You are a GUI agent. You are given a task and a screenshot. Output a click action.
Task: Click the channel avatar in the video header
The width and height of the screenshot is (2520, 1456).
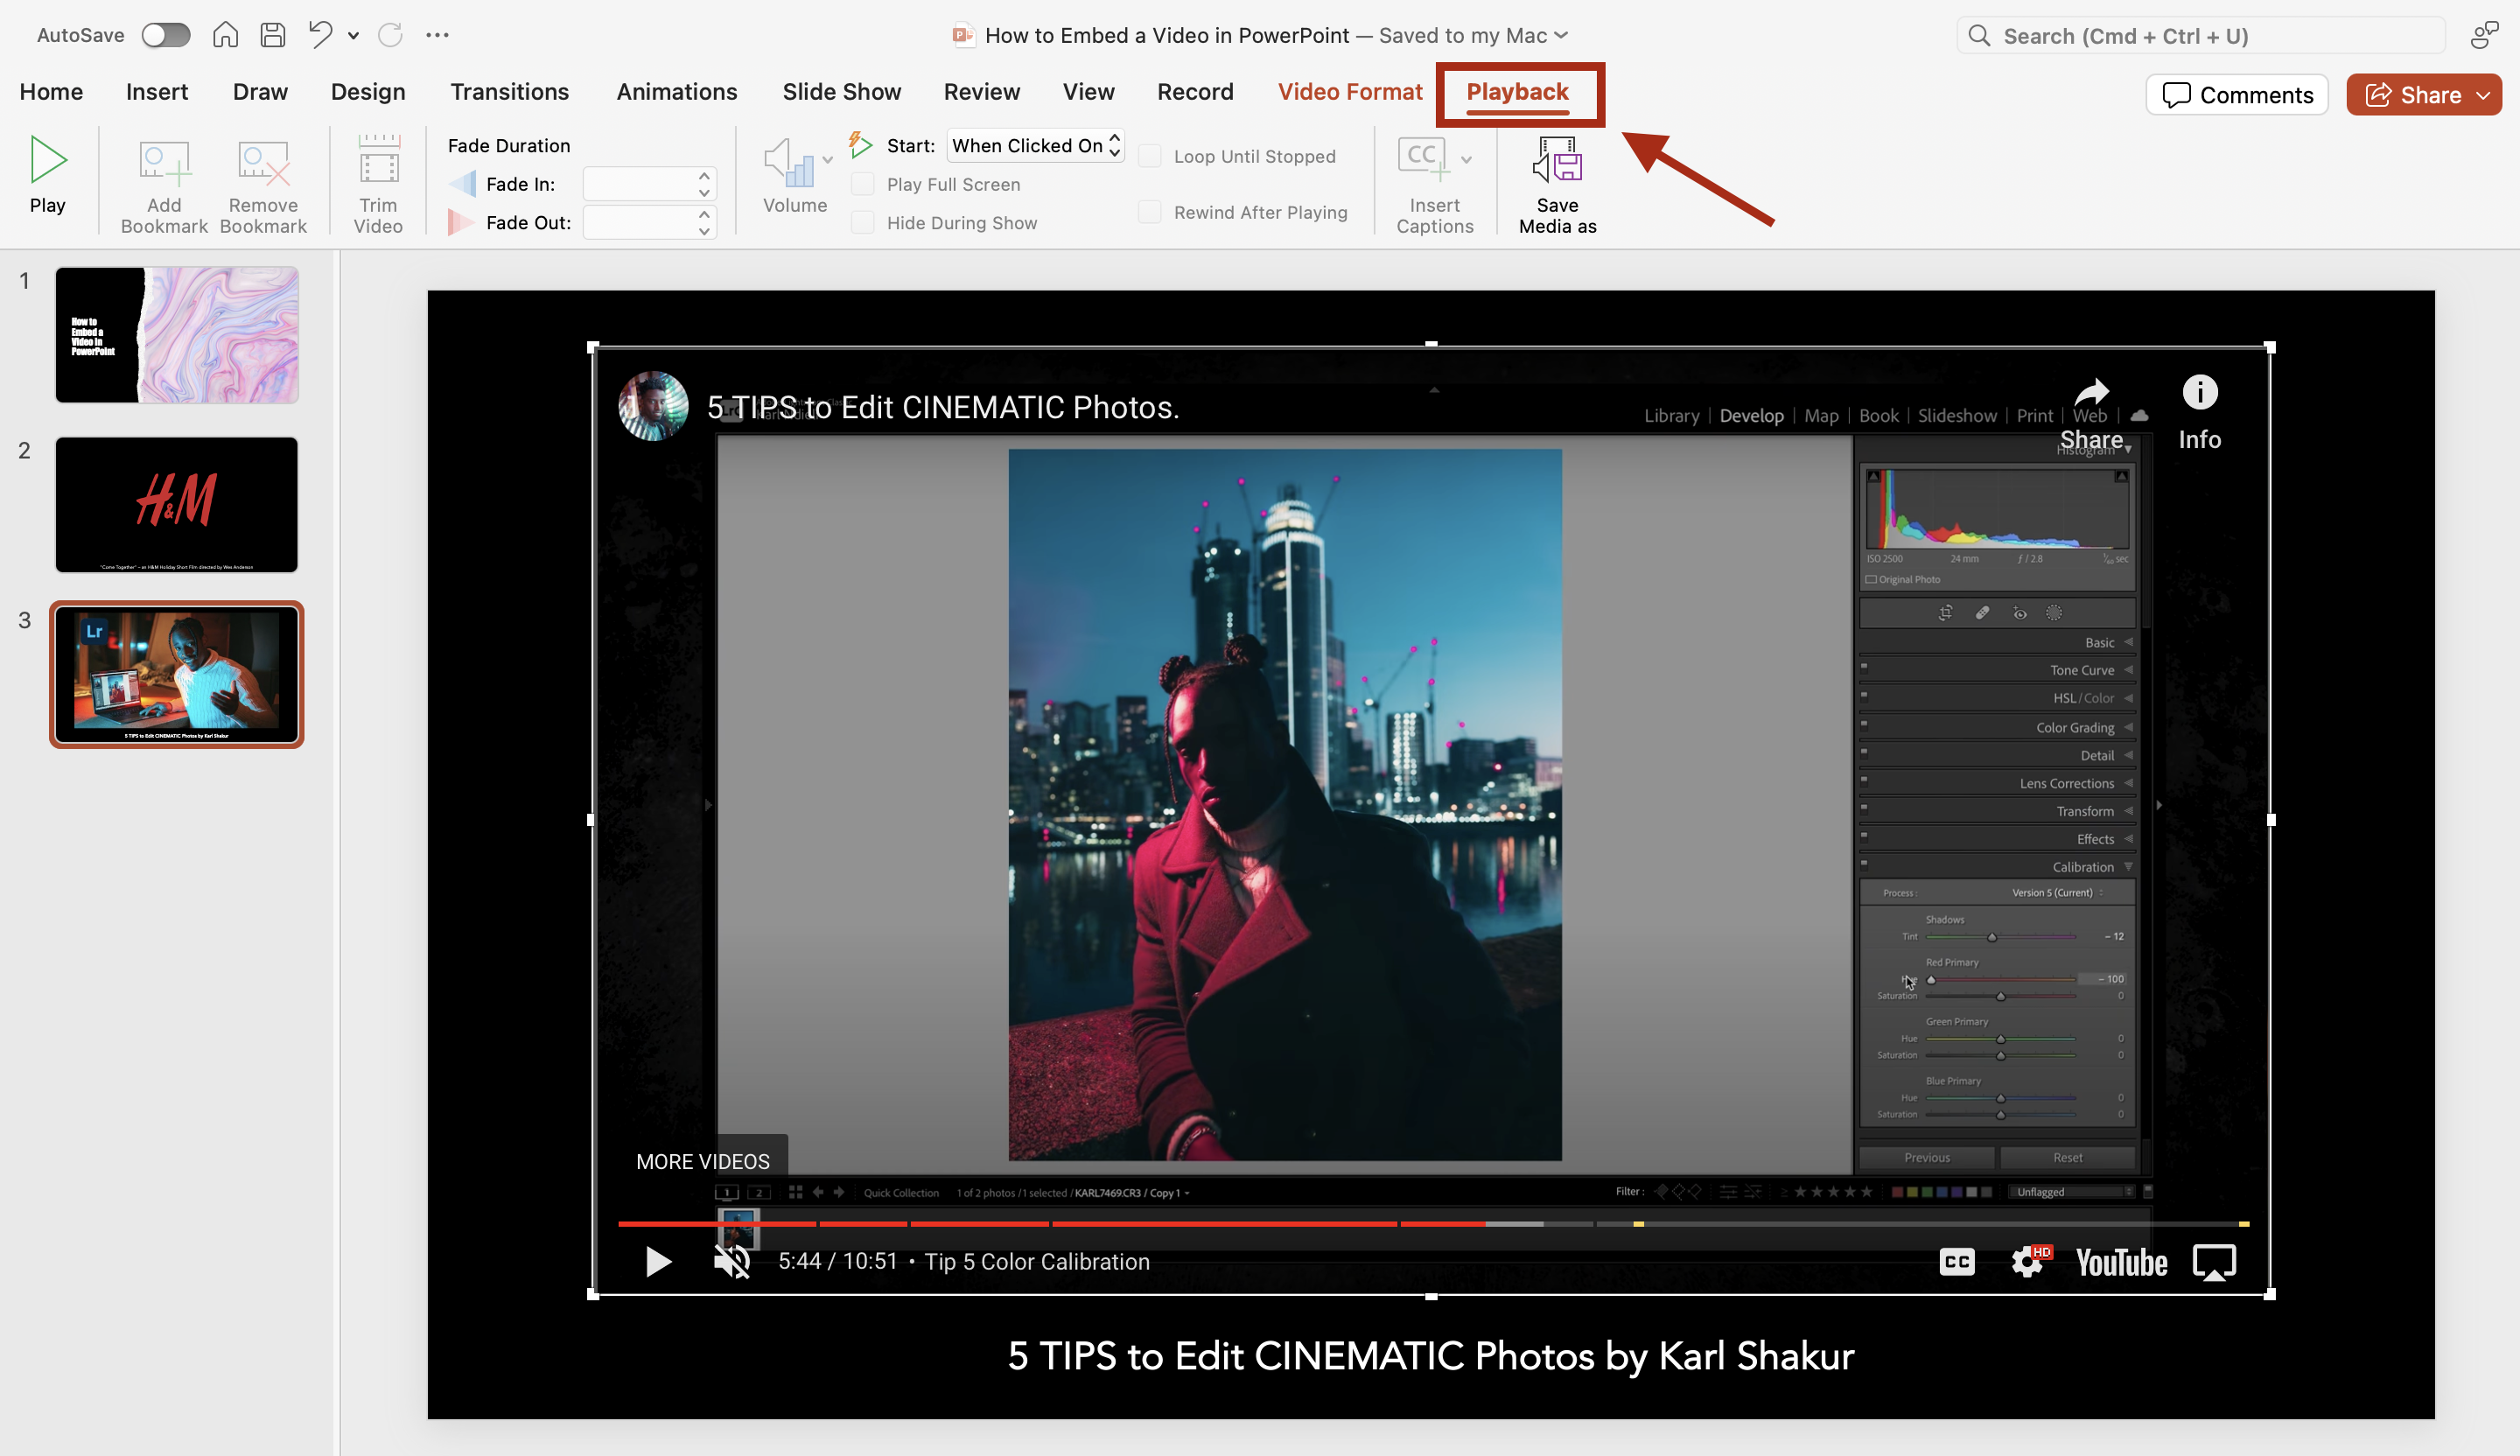point(653,406)
